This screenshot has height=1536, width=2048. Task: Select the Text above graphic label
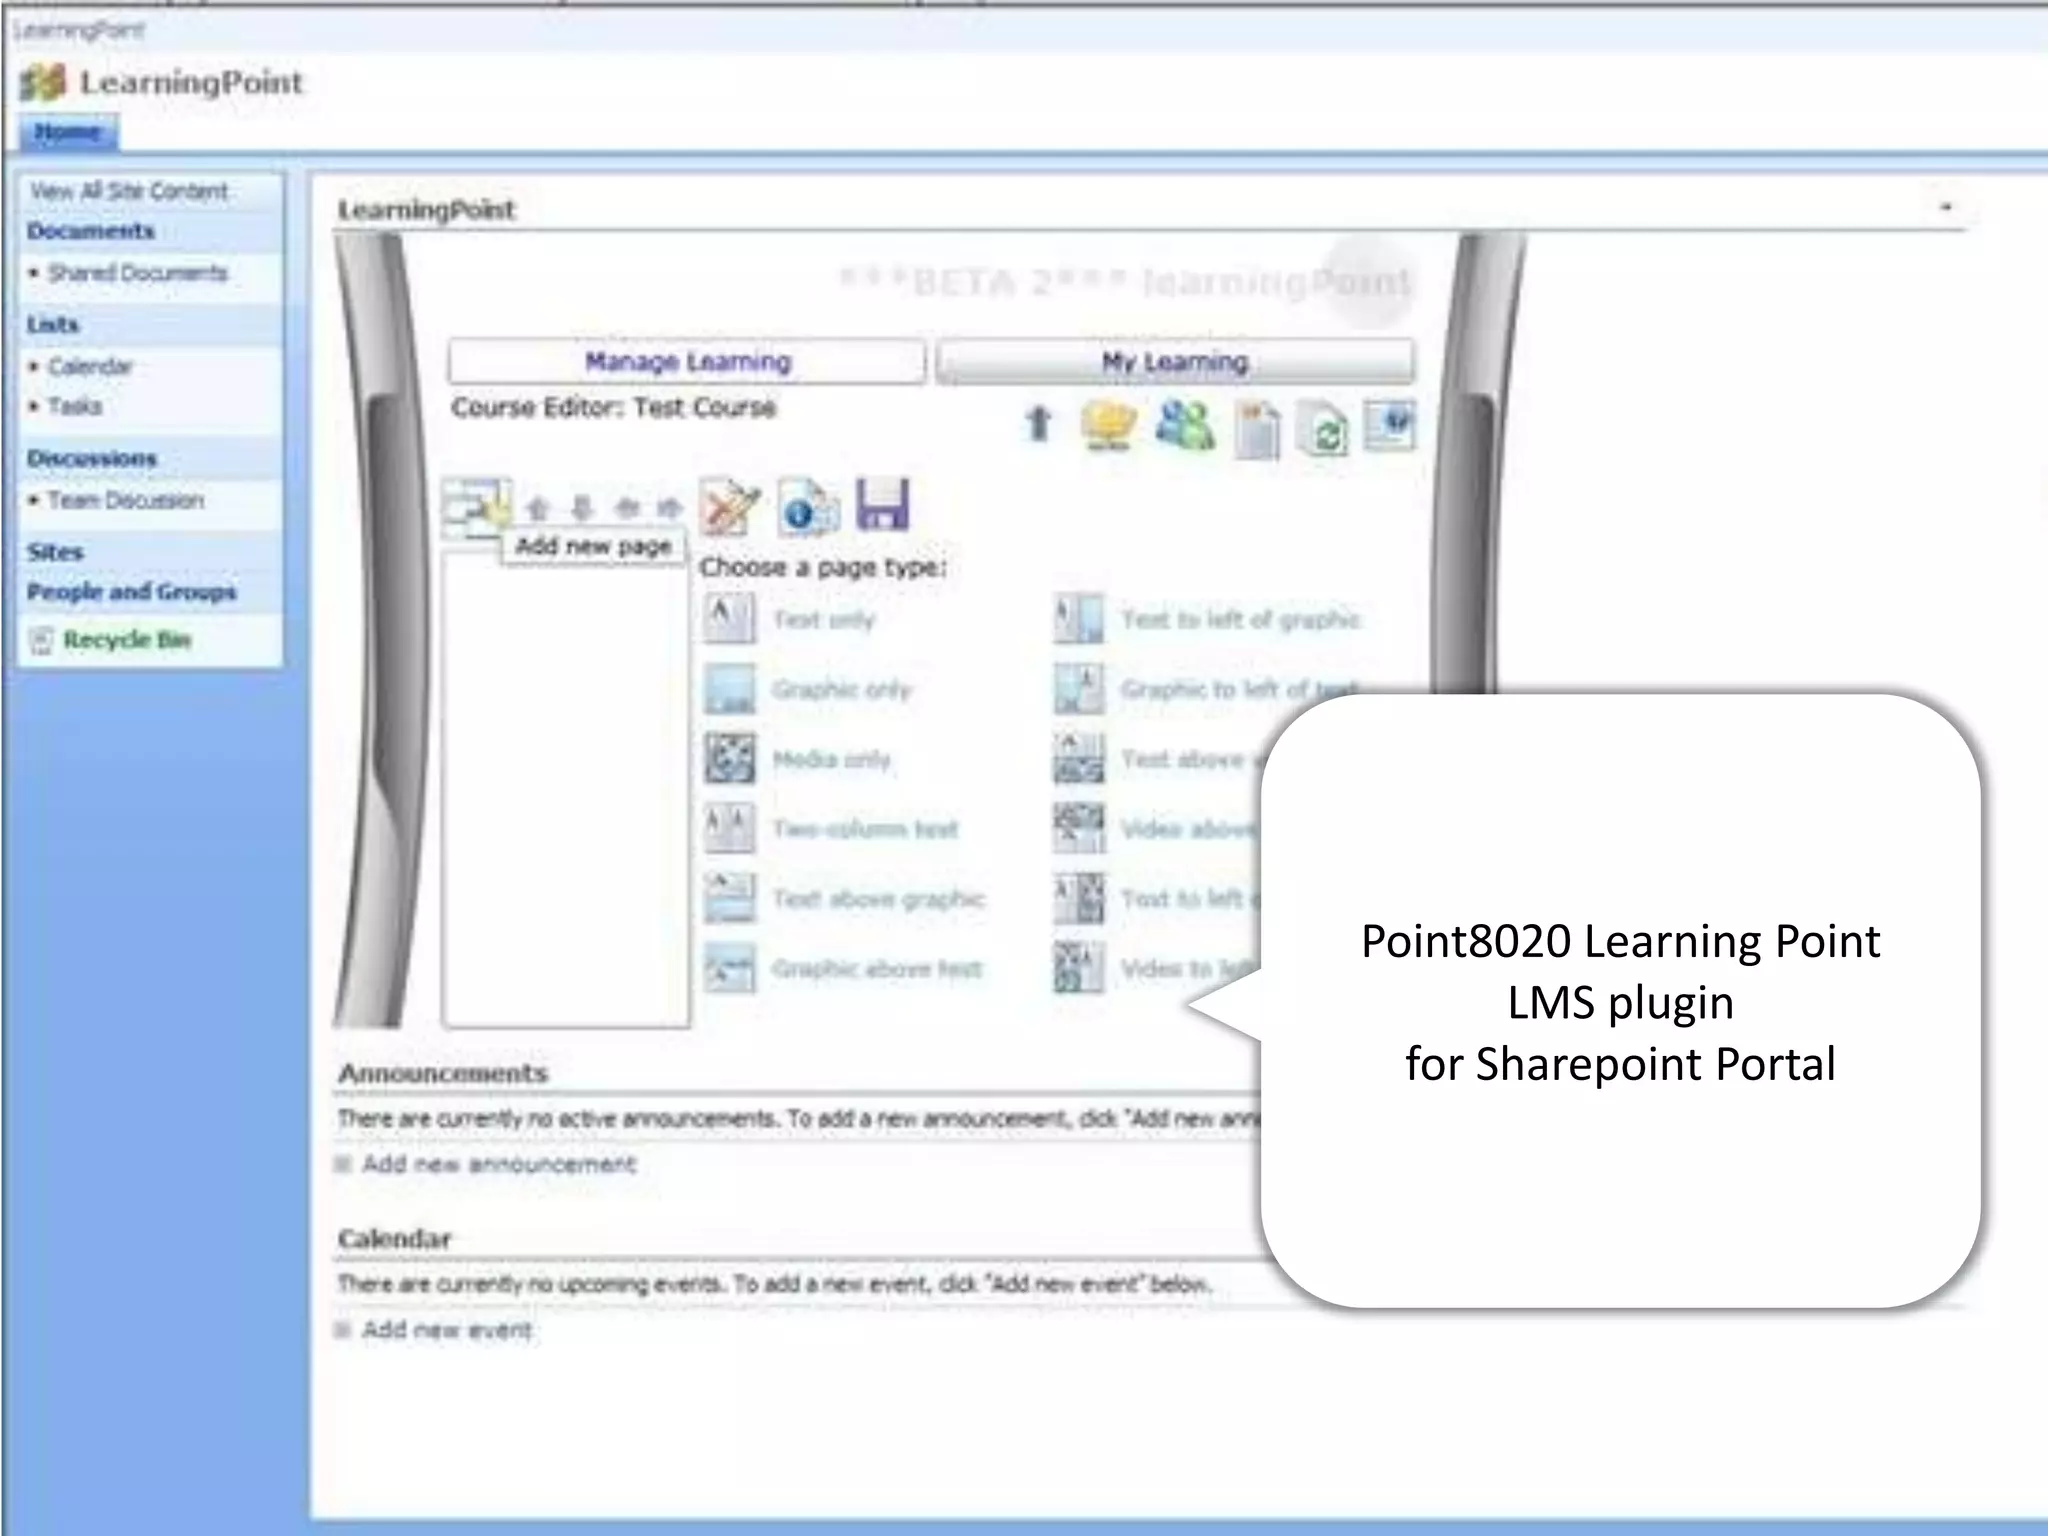tap(879, 899)
